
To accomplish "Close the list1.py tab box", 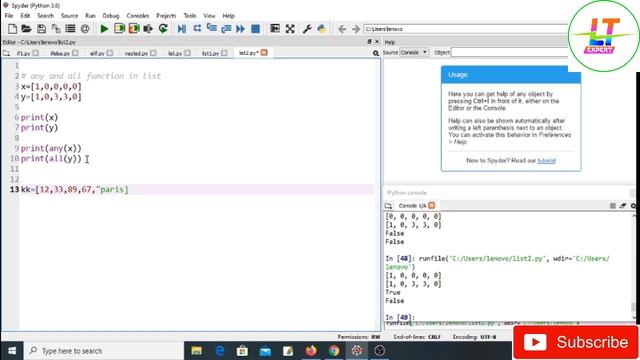I will tap(224, 53).
